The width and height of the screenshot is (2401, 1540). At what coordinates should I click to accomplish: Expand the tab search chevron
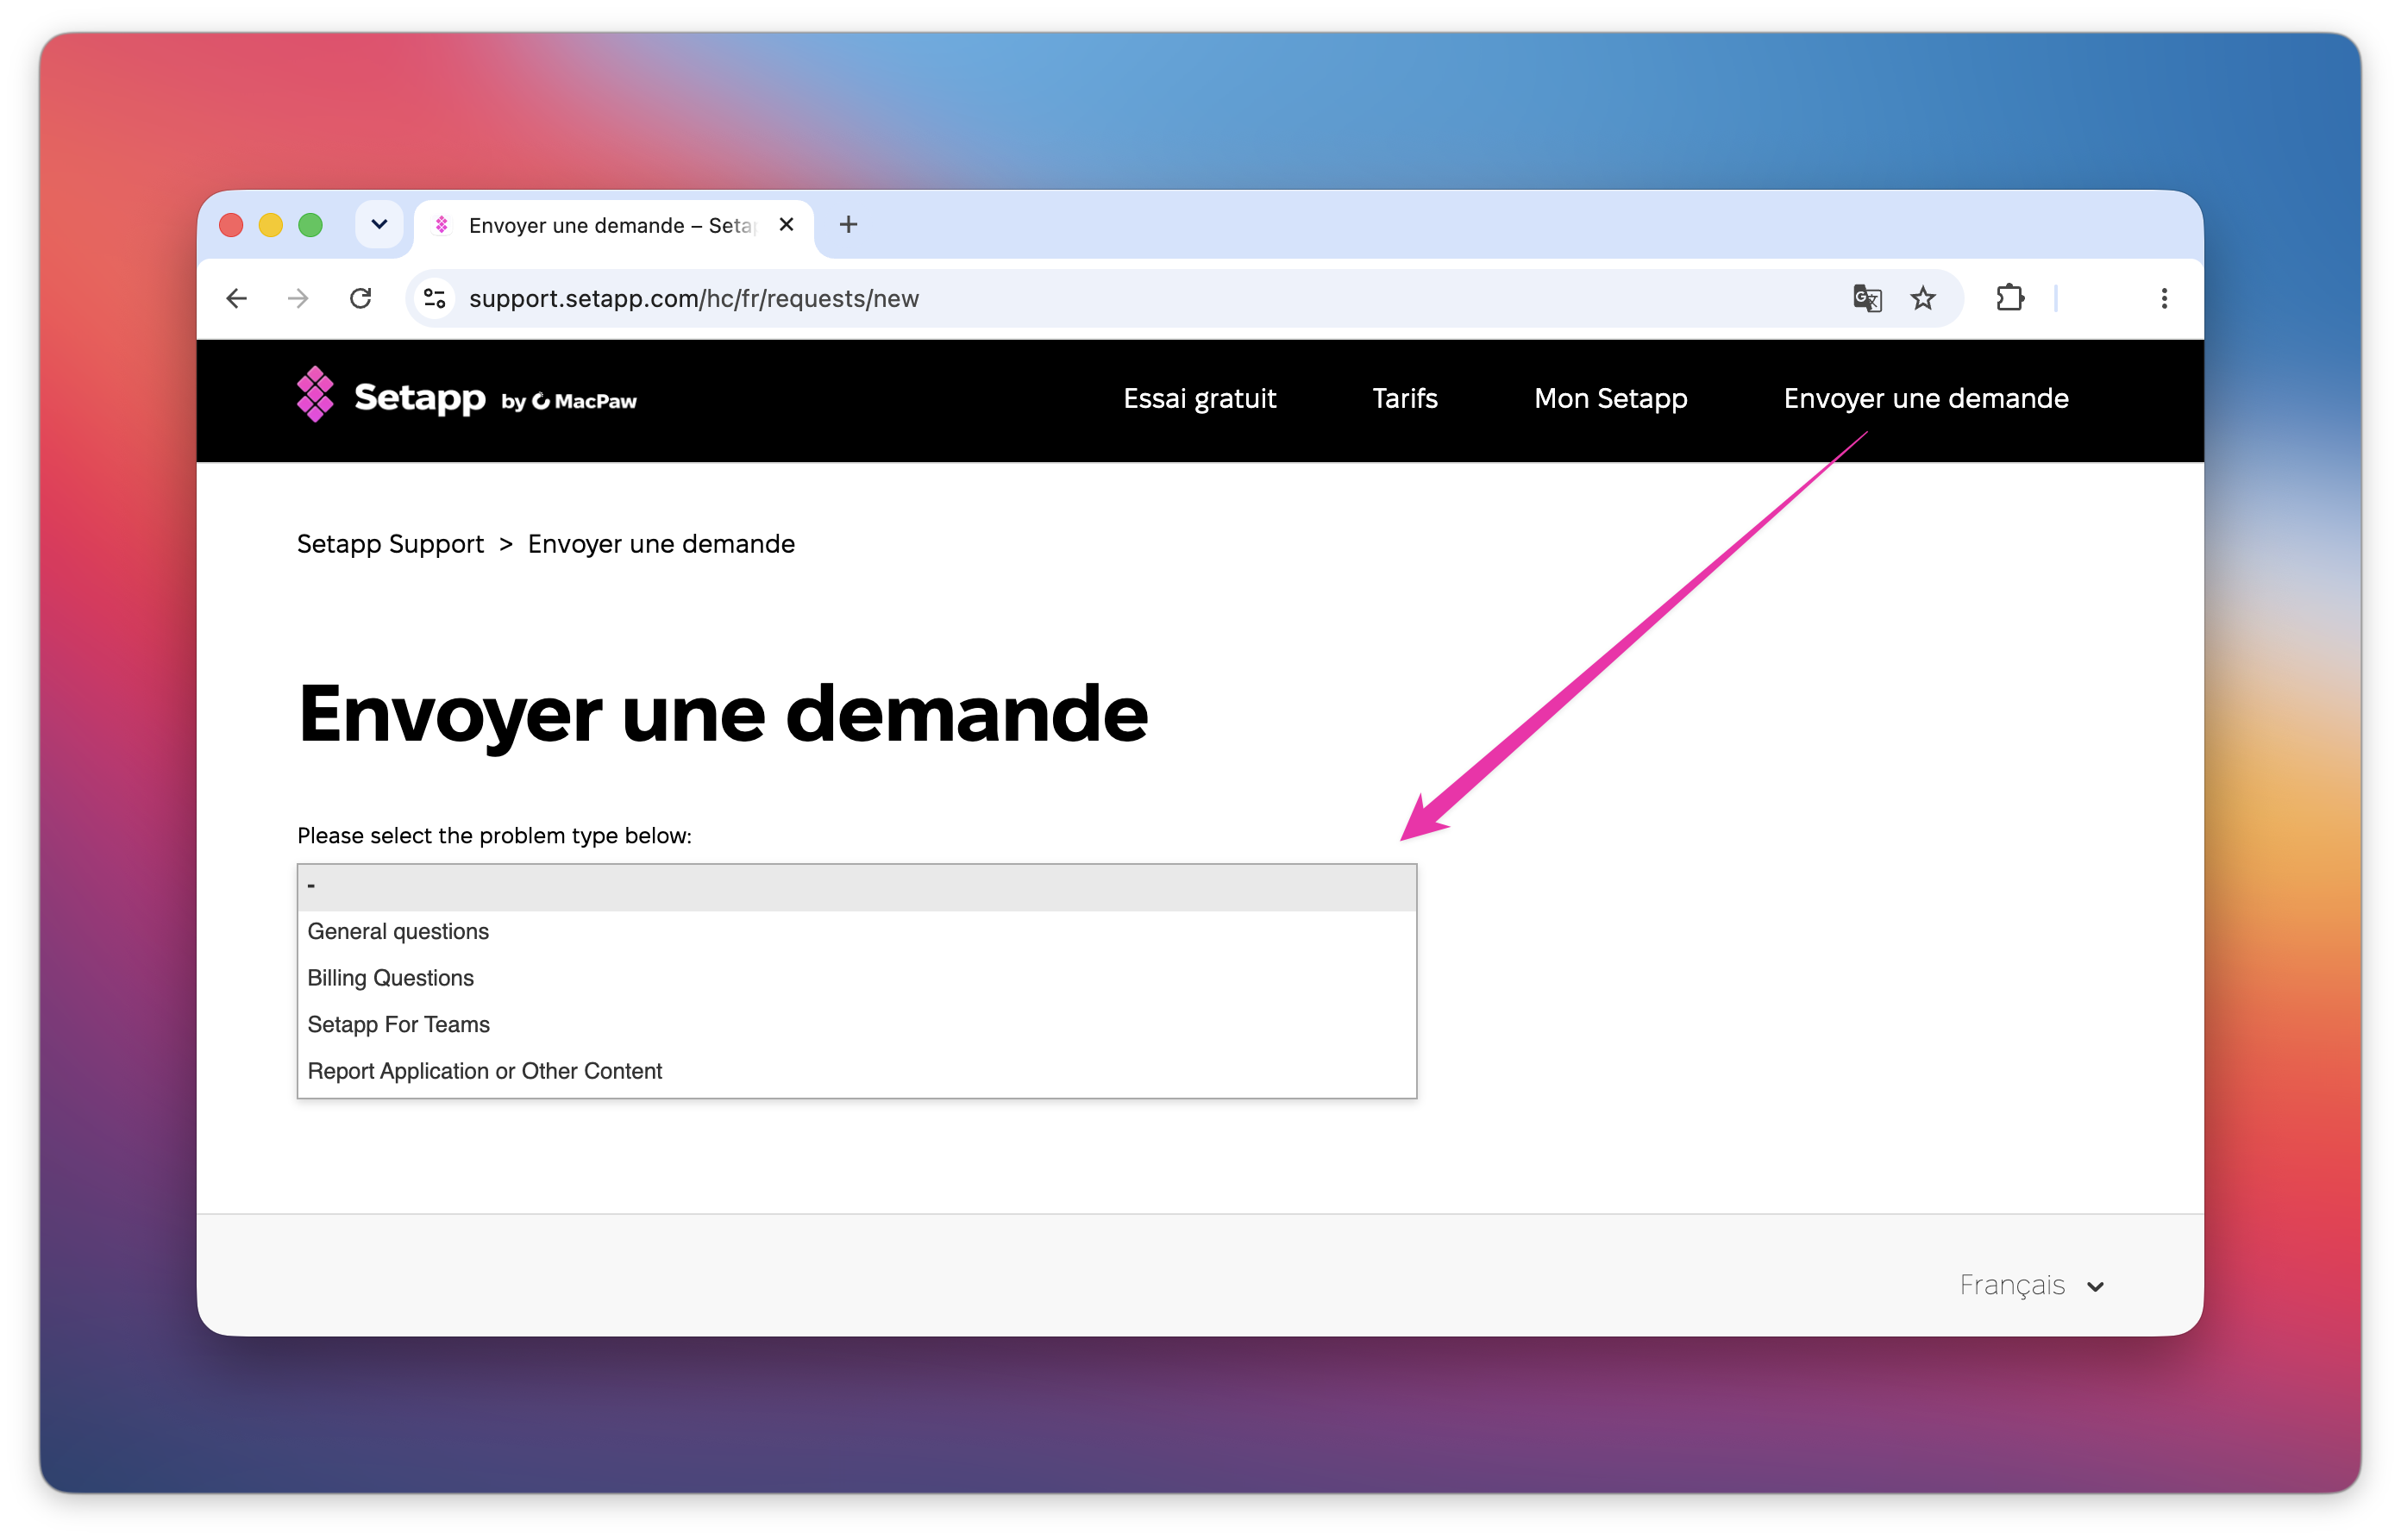point(379,225)
